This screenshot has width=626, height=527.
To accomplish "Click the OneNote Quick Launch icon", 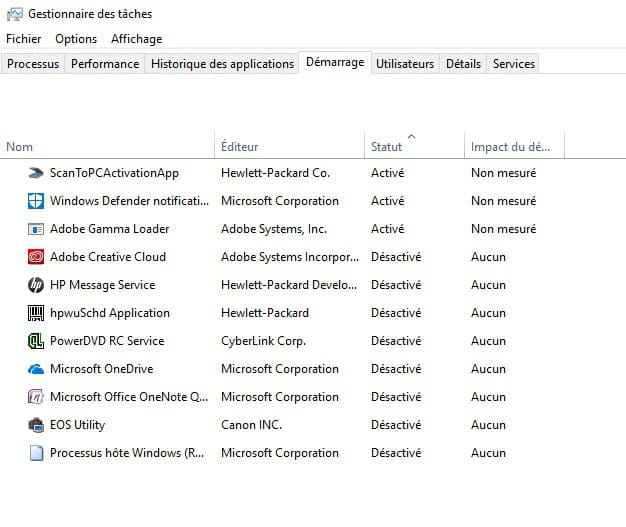I will (x=36, y=397).
